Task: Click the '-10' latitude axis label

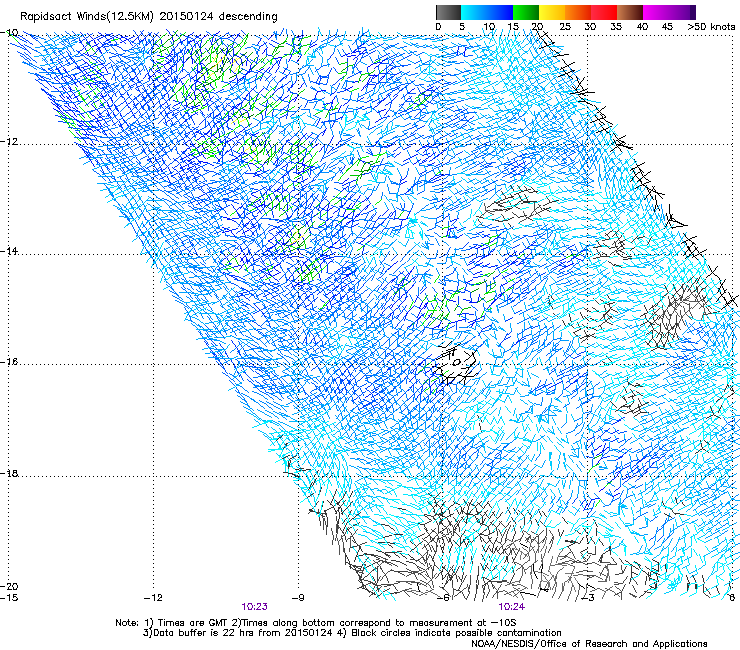Action: 9,33
